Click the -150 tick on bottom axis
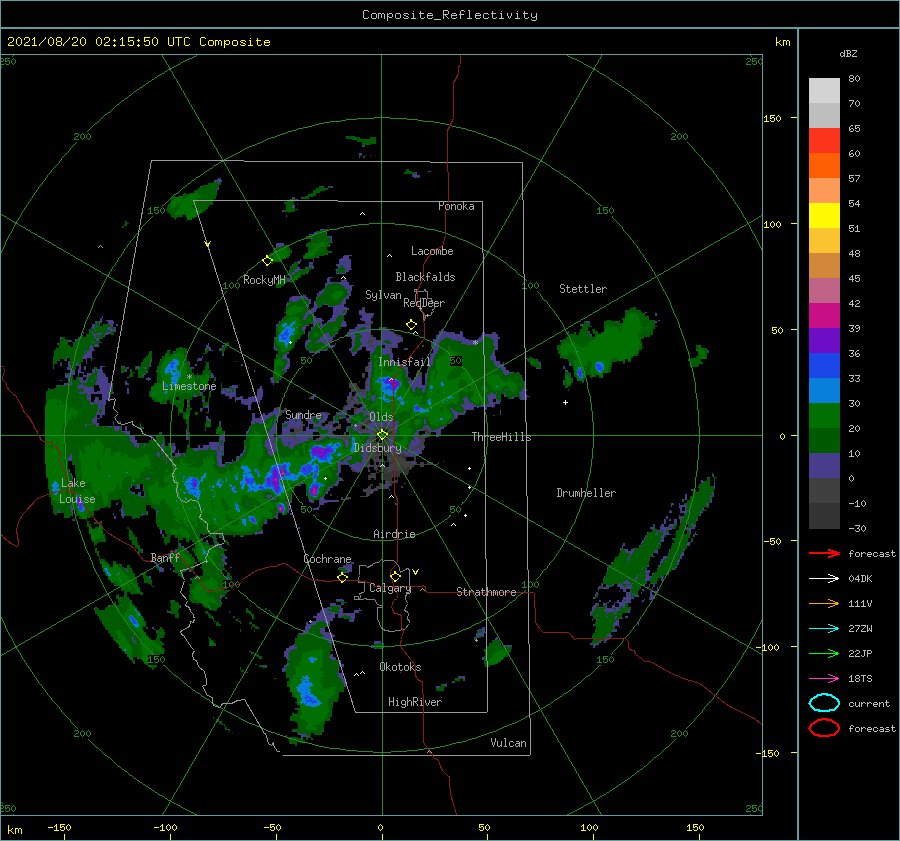 59,828
